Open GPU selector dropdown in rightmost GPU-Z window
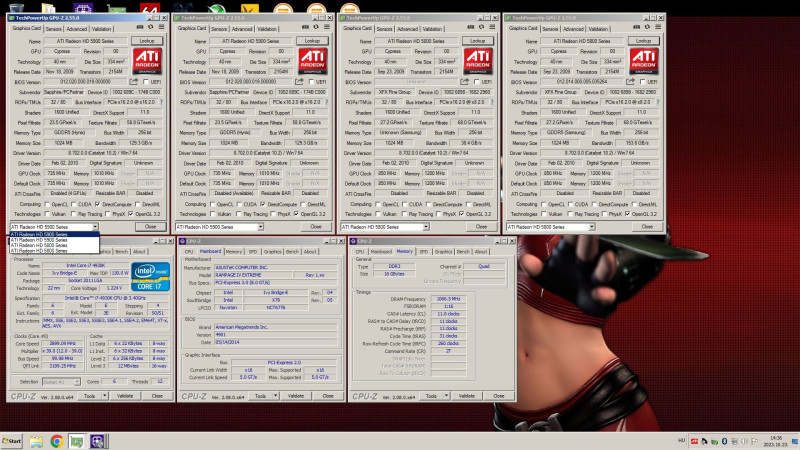Viewport: 800px width, 450px height. click(x=591, y=227)
